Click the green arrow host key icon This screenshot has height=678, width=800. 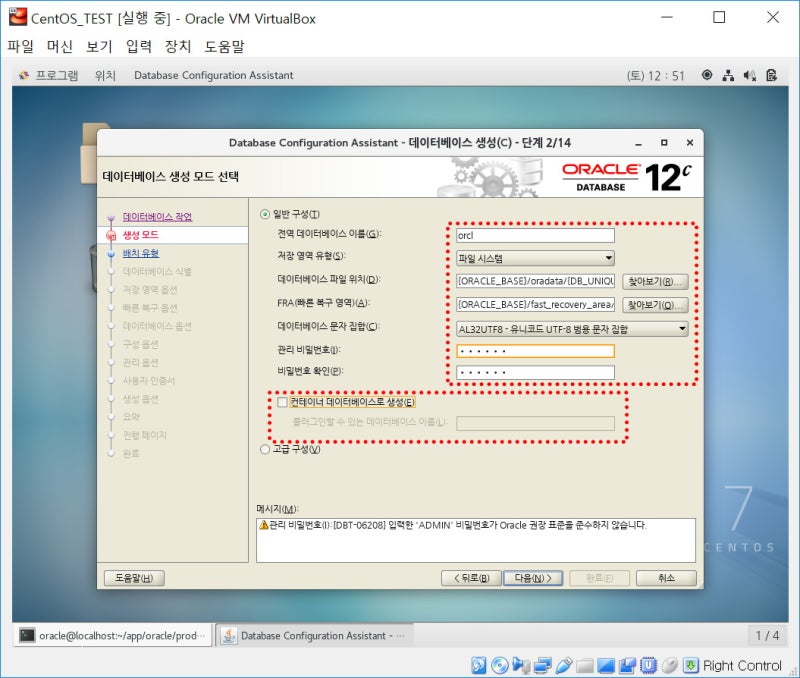click(691, 665)
